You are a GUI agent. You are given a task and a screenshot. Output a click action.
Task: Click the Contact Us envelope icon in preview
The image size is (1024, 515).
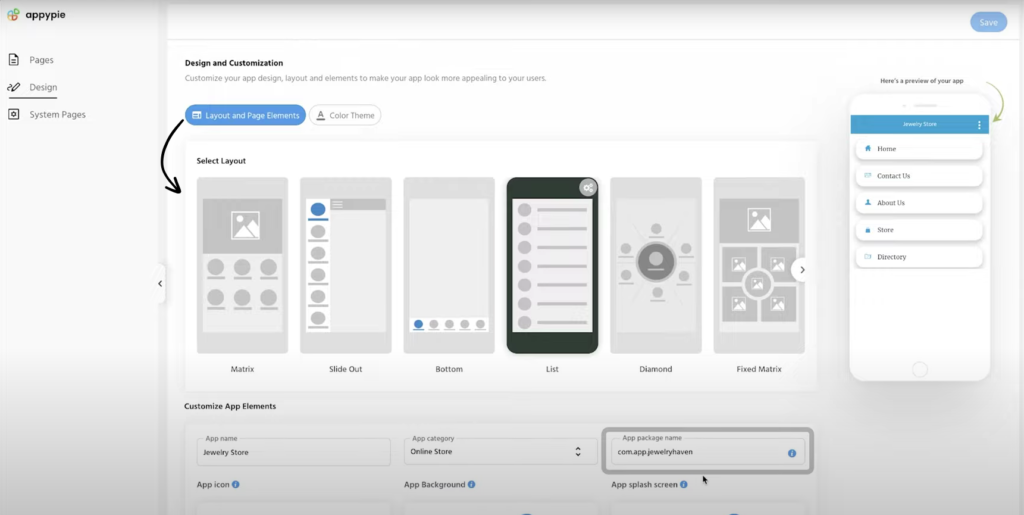tap(868, 176)
